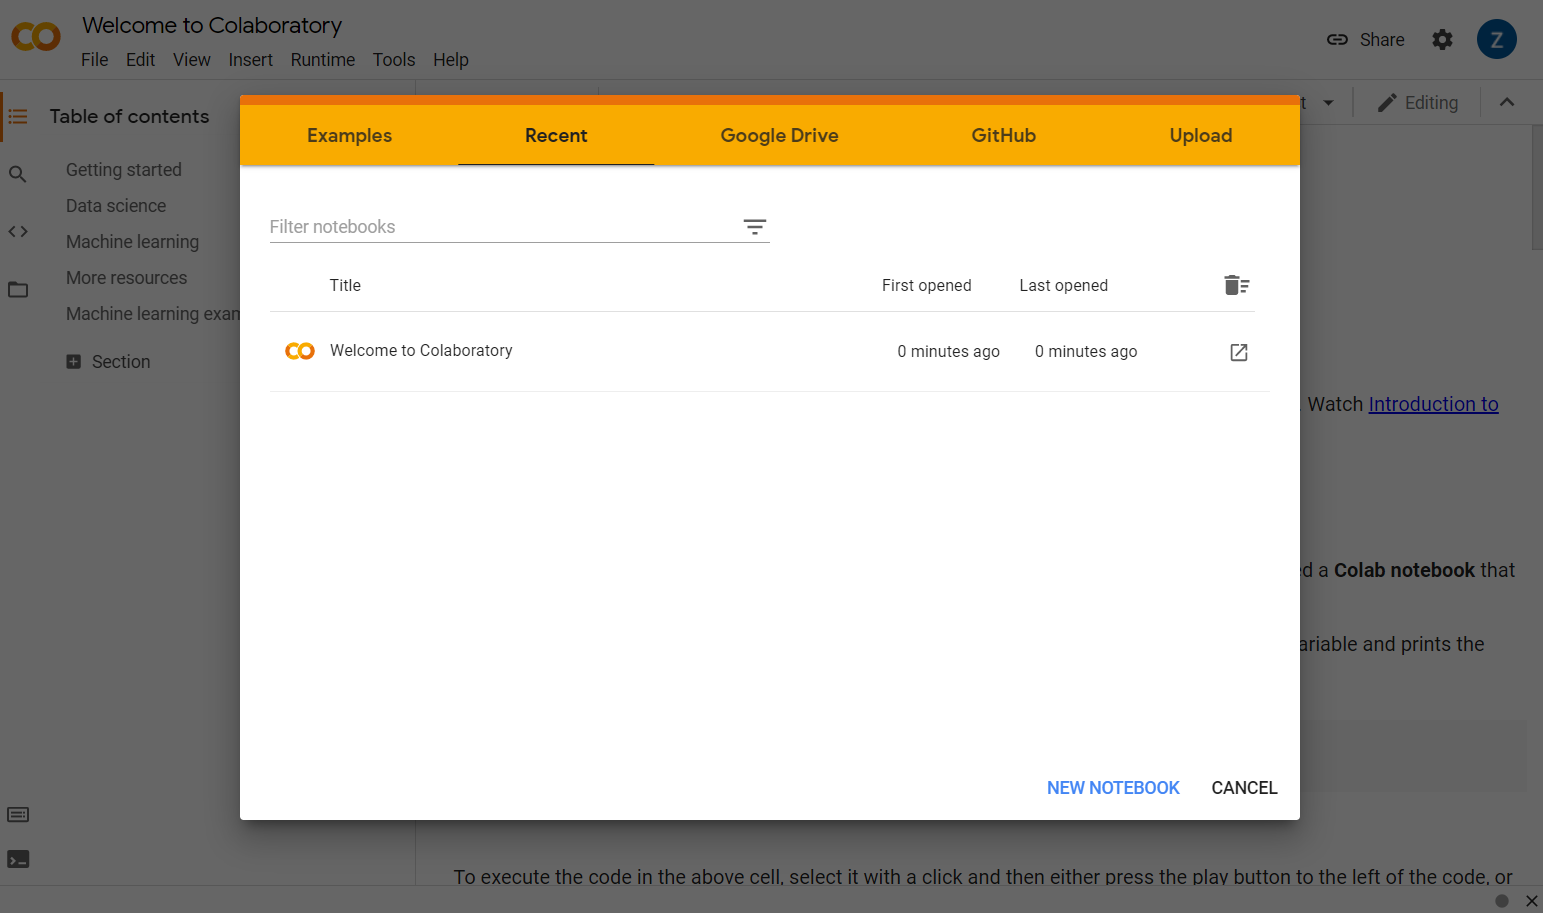Create a new notebook with NEW NOTEBOOK
The height and width of the screenshot is (913, 1543).
(1112, 788)
